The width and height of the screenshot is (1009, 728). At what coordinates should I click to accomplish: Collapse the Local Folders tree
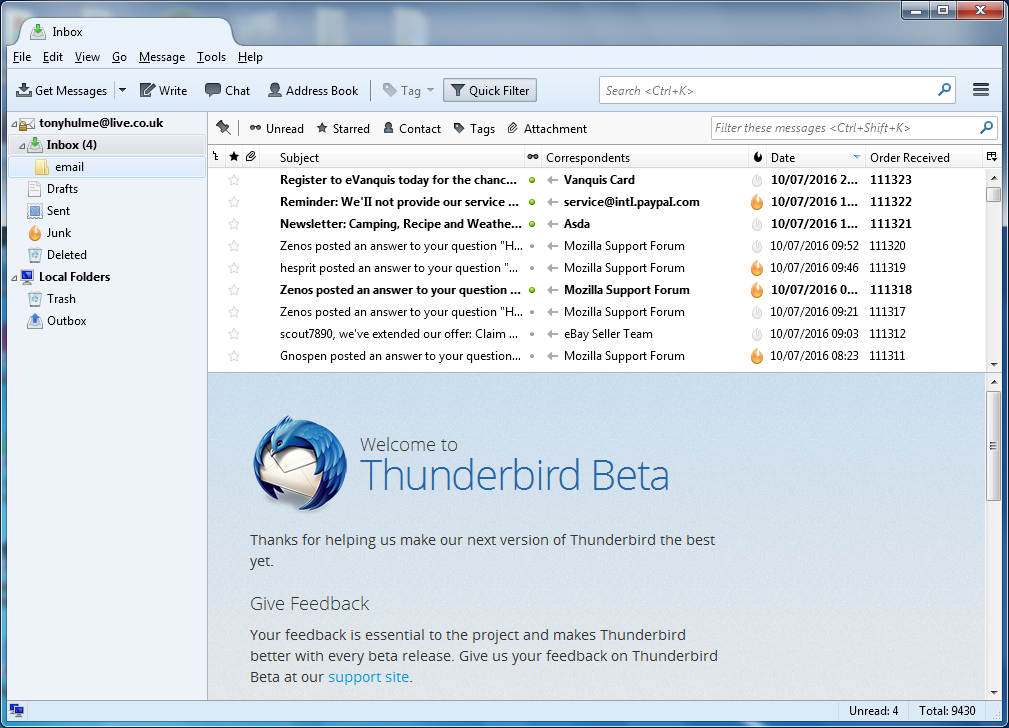pyautogui.click(x=14, y=277)
